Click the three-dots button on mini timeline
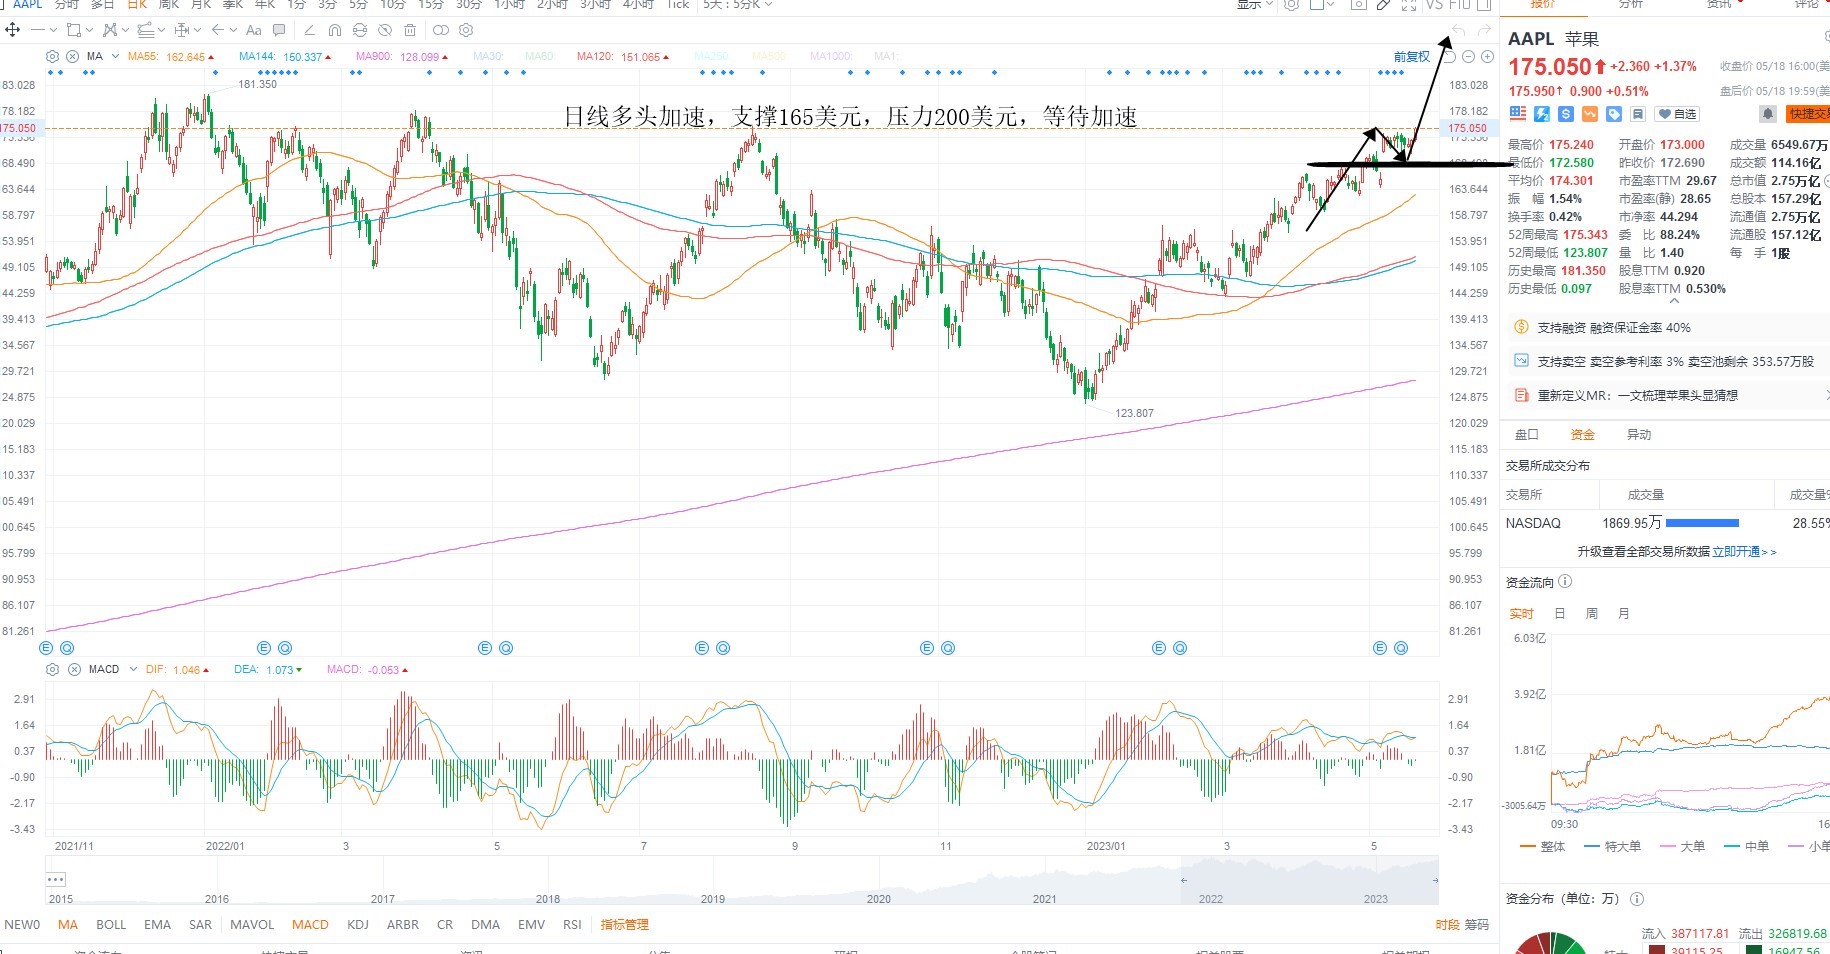 [x=55, y=879]
